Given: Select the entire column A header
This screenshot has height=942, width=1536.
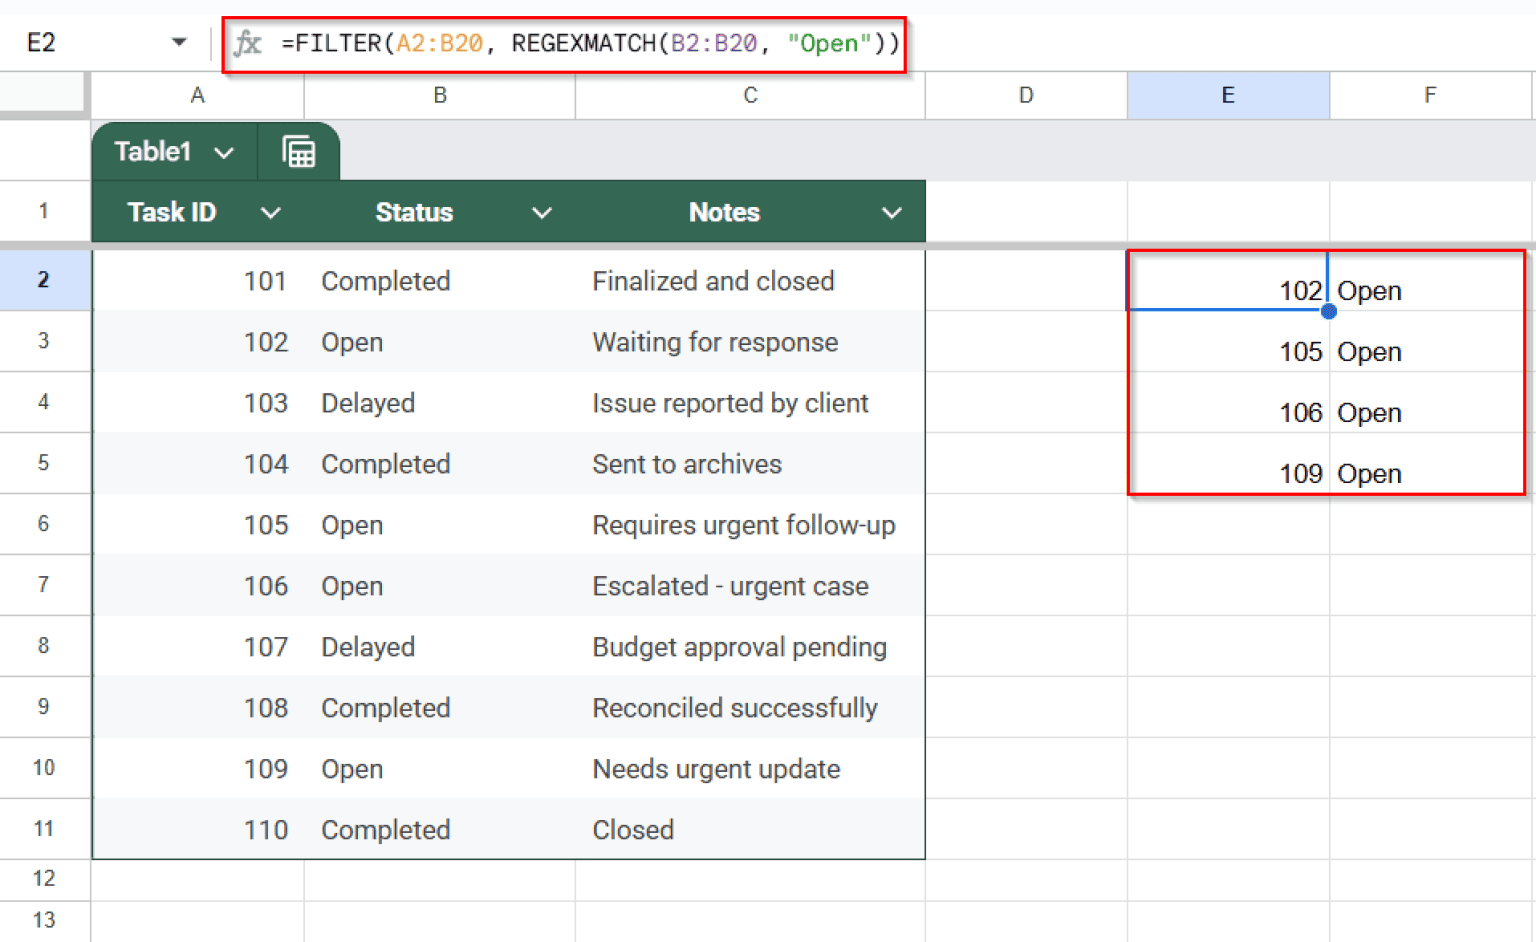Looking at the screenshot, I should (197, 95).
